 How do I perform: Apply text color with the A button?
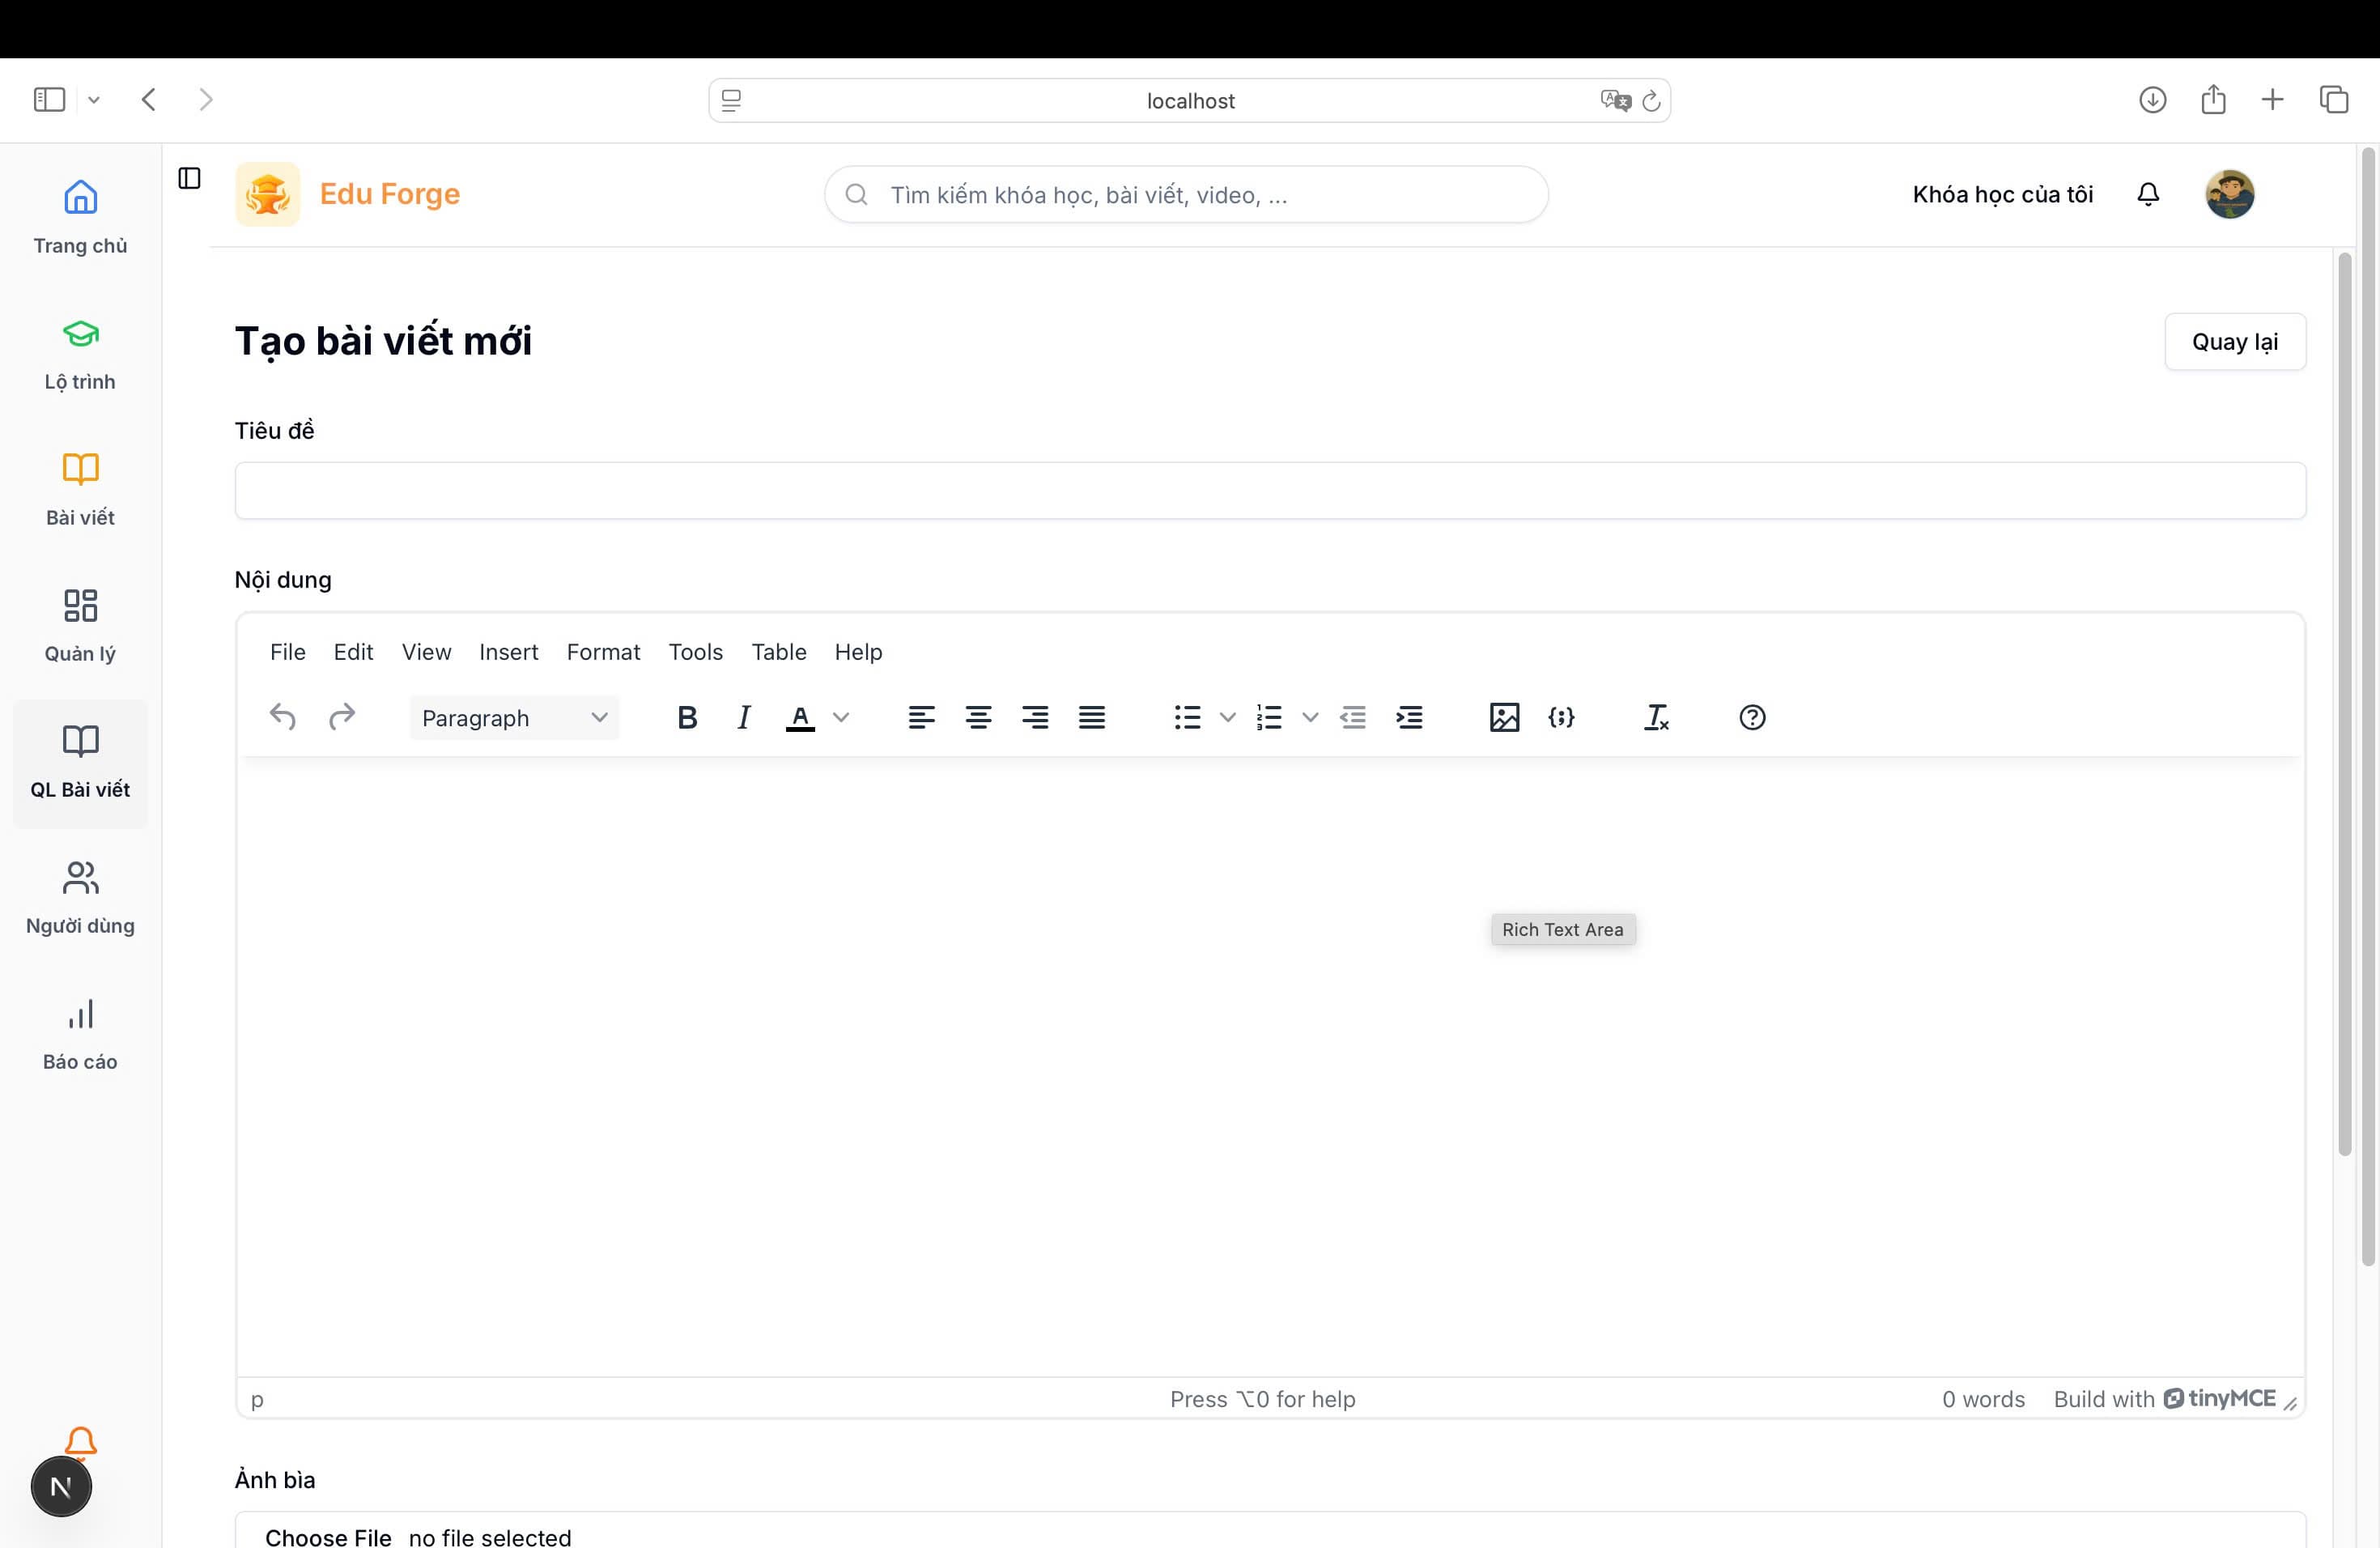(800, 717)
